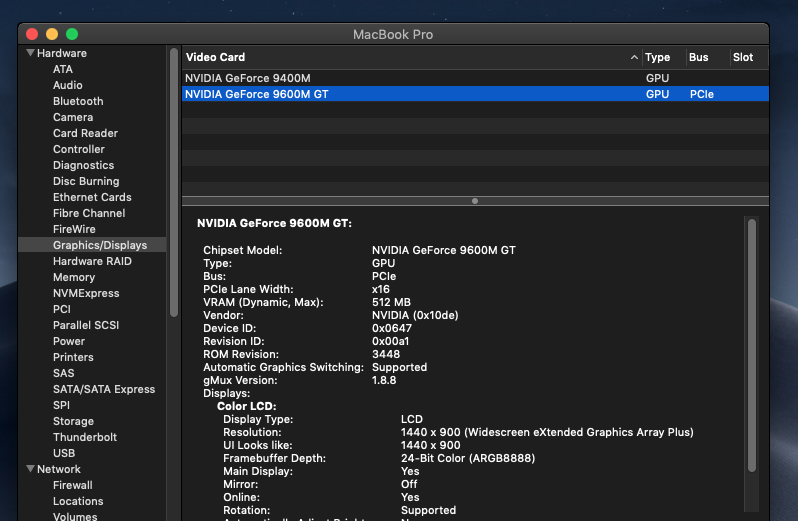Toggle the sort direction arrow in the header
The image size is (798, 521).
pyautogui.click(x=634, y=57)
